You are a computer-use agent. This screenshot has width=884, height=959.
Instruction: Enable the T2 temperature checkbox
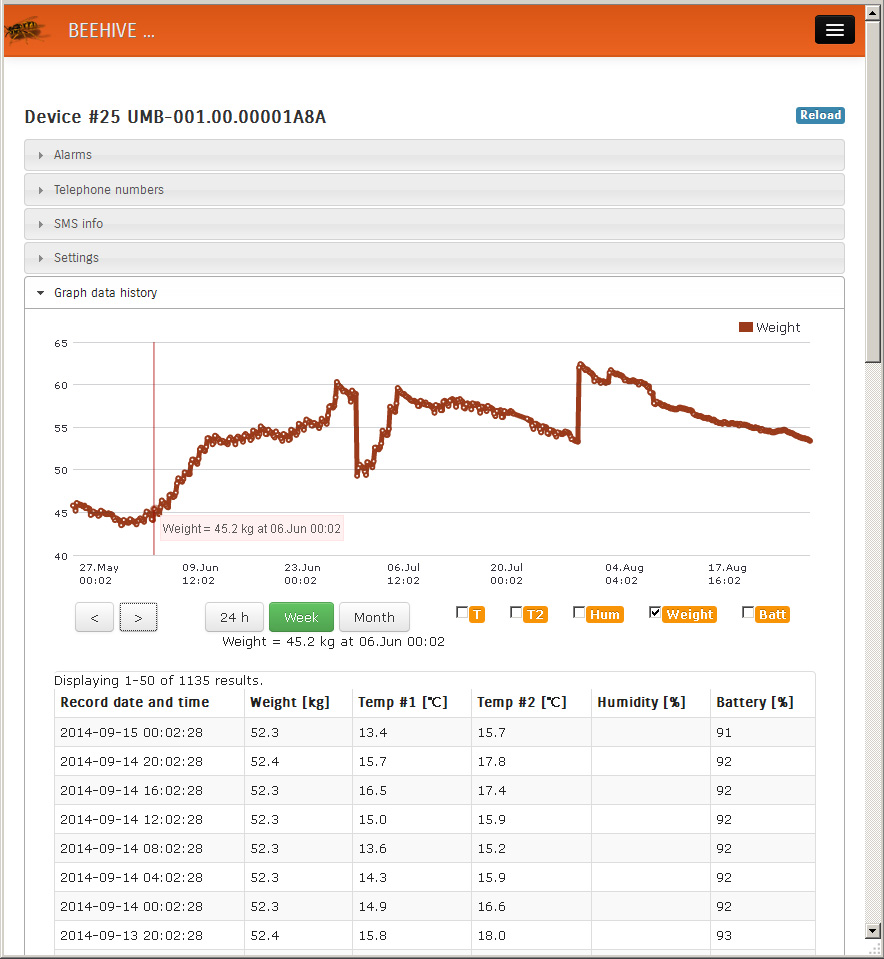[x=516, y=613]
